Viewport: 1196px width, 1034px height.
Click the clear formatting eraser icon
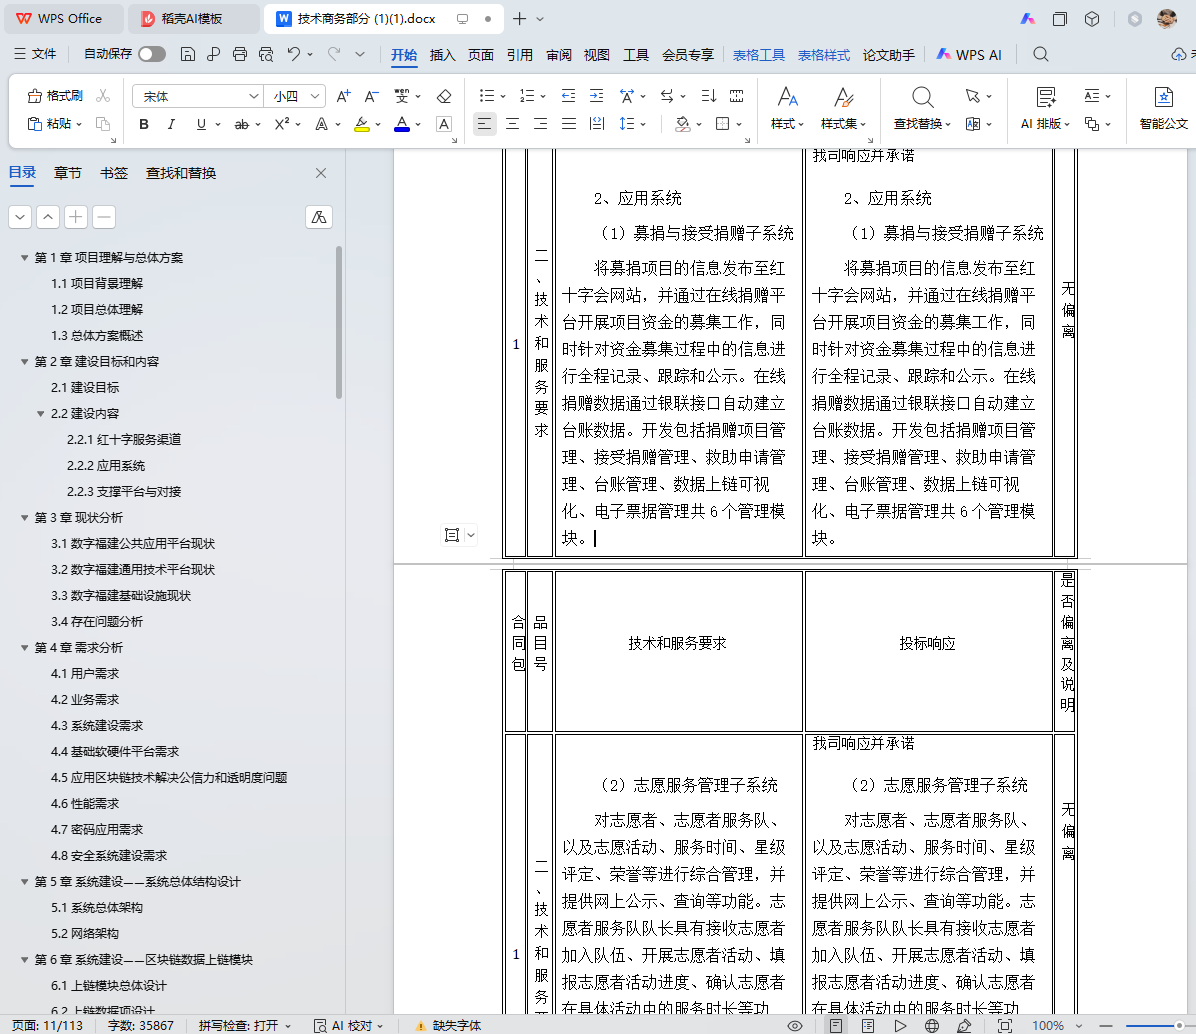[443, 96]
